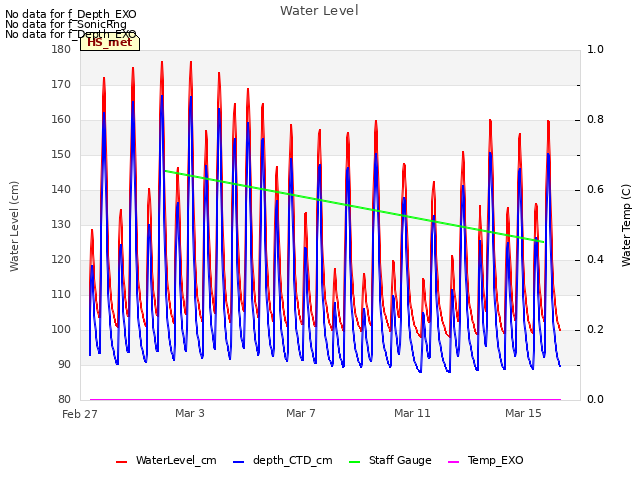Screen dimensions: 640x480
Task: Click the 80 left axis tick label
Action: pyautogui.click(x=64, y=399)
